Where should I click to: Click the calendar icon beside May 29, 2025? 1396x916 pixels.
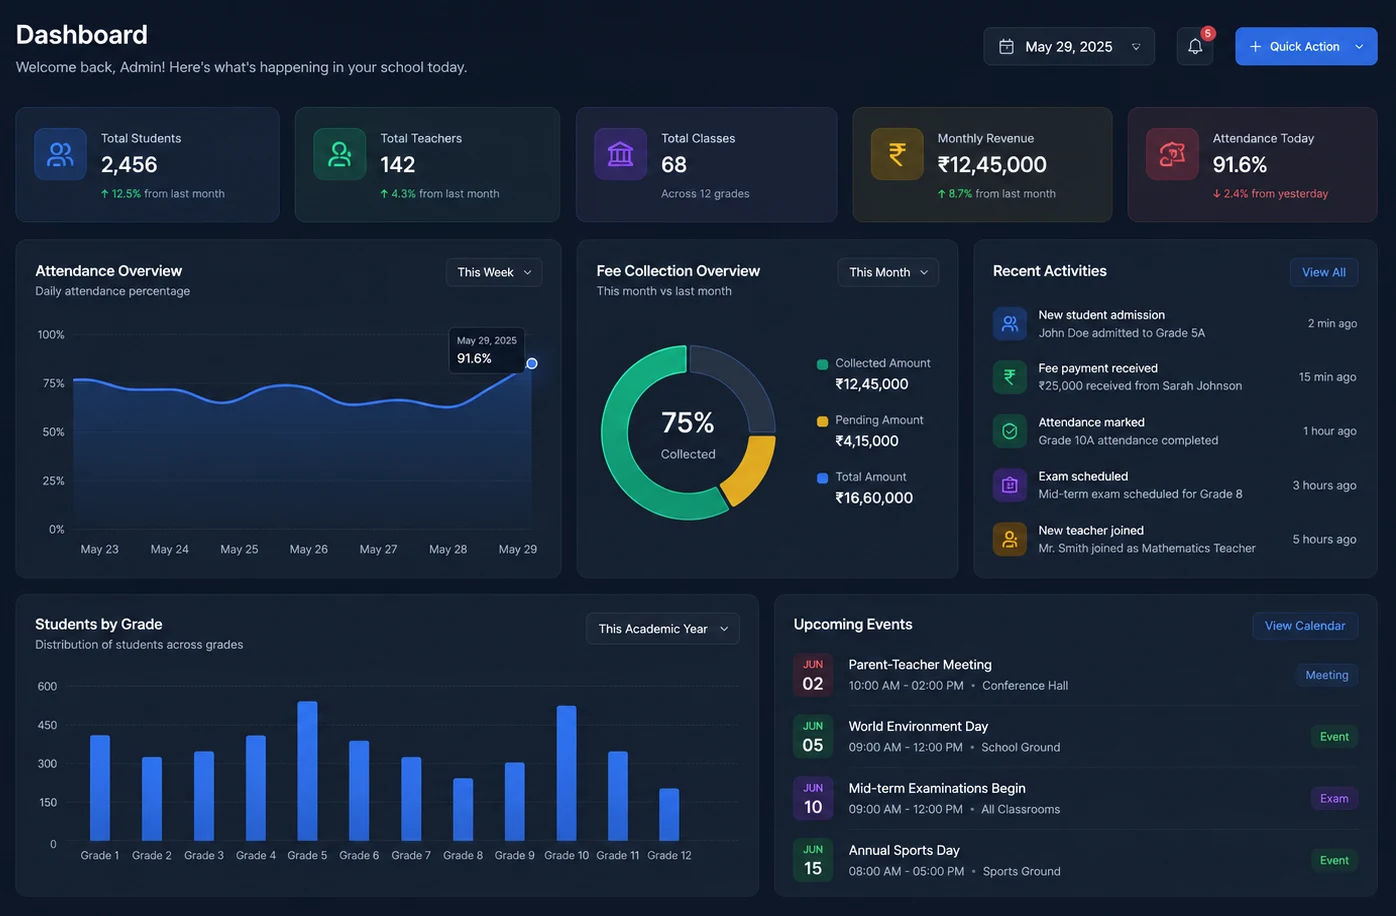(x=1006, y=47)
